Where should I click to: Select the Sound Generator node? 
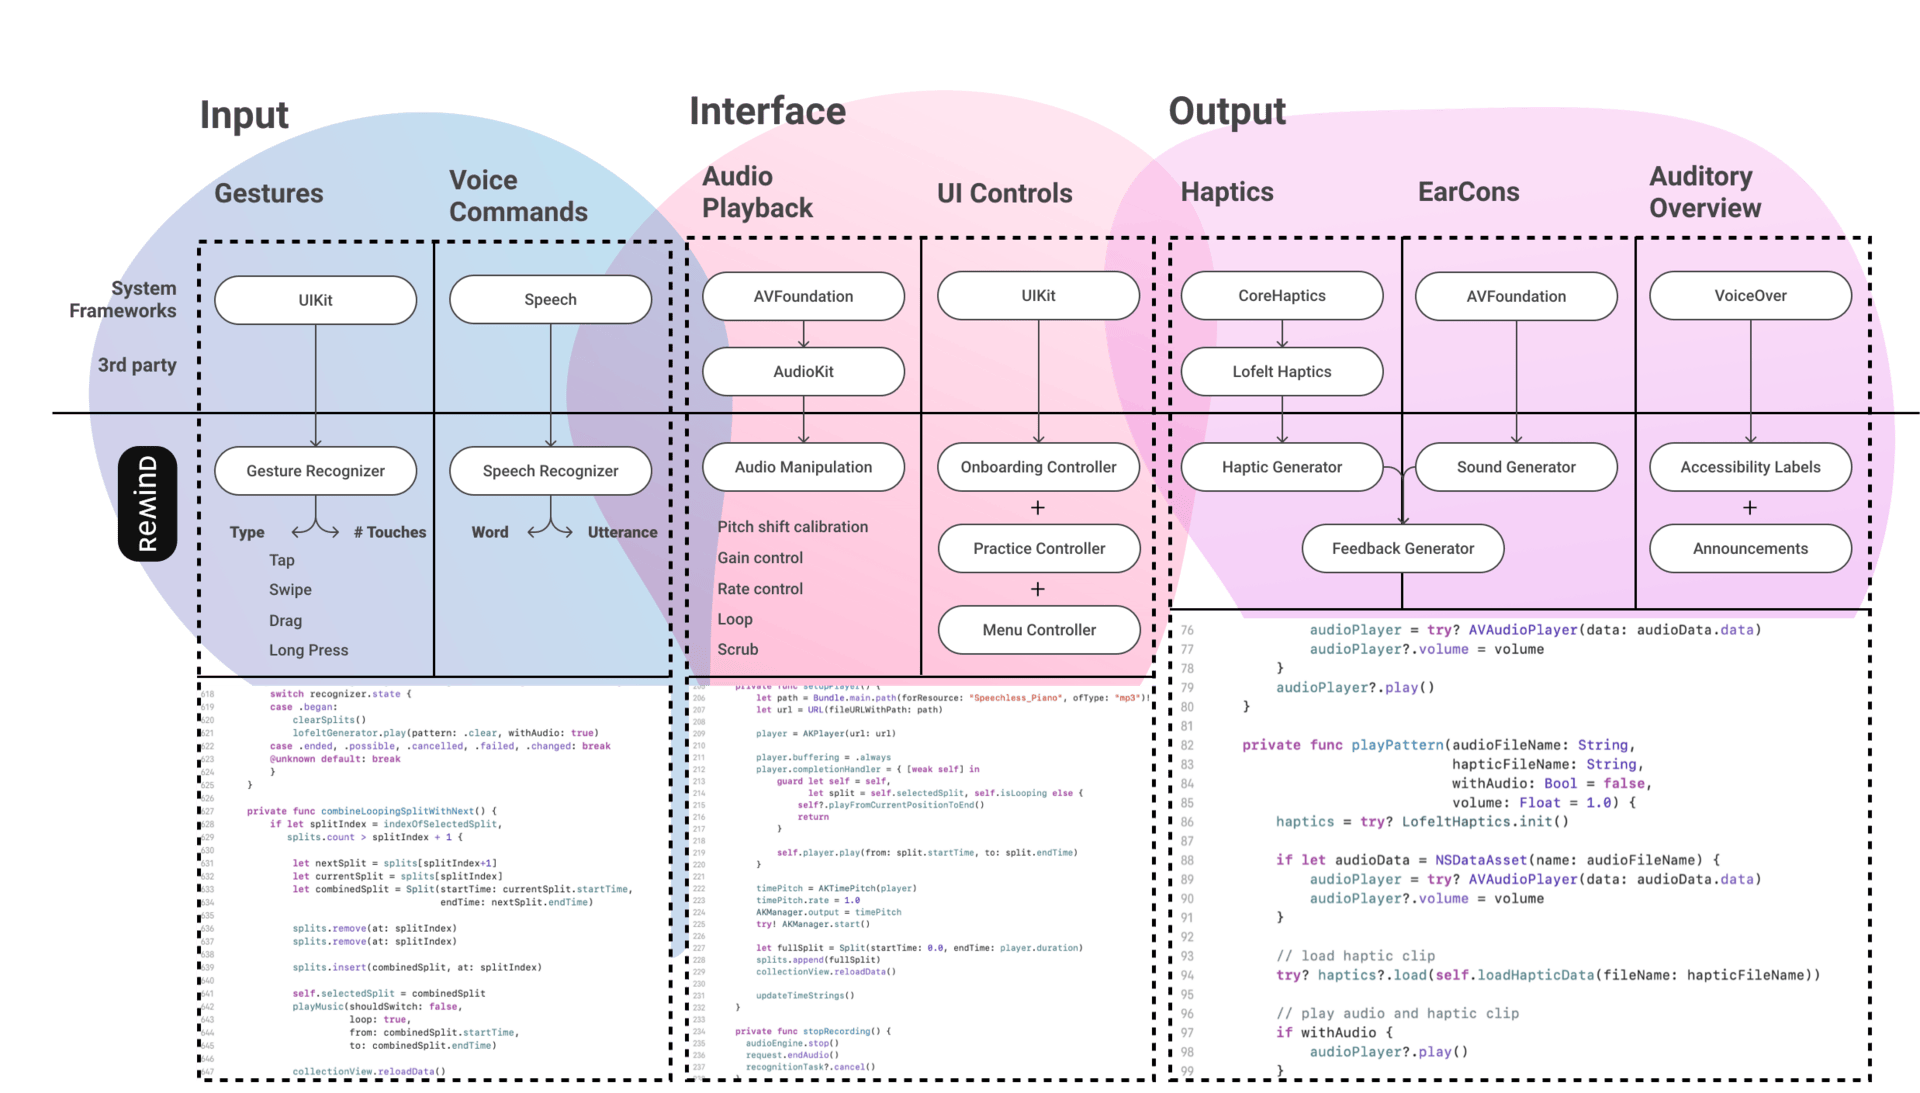(1516, 466)
